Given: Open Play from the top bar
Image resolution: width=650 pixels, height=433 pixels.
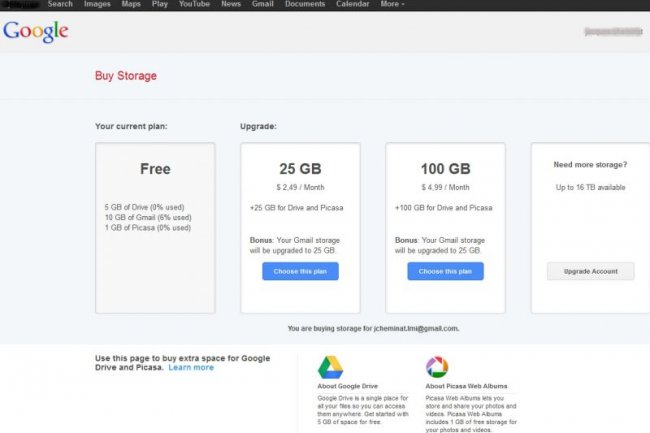Looking at the screenshot, I should pos(160,4).
